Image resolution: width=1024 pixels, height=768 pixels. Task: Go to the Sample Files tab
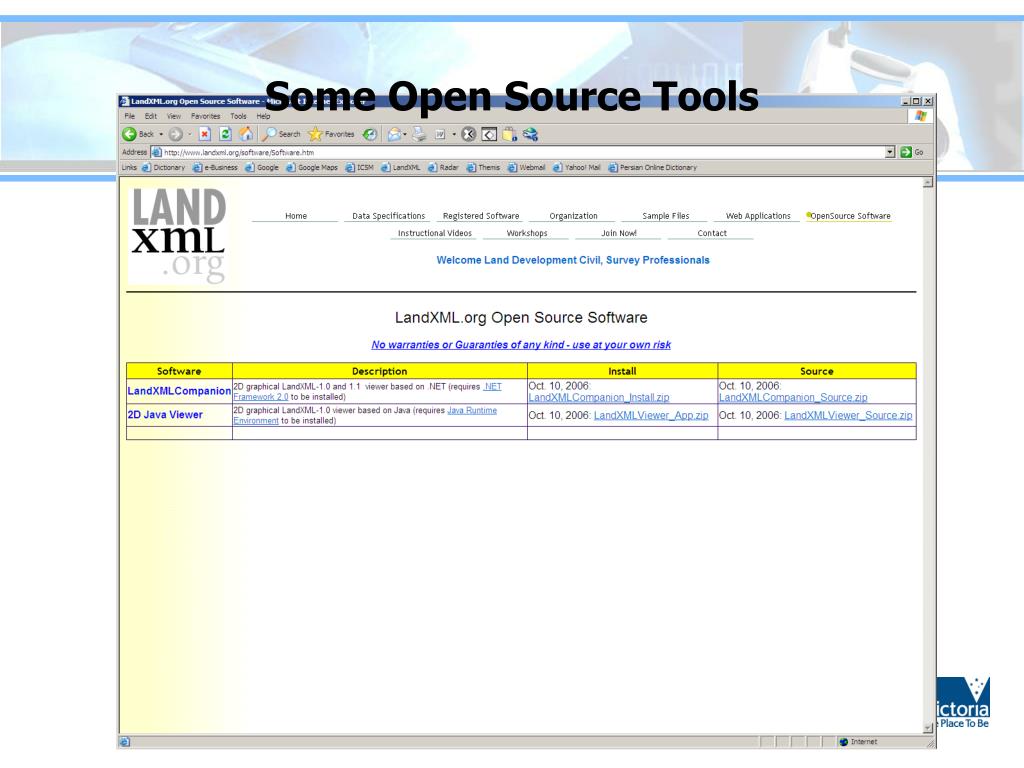[x=665, y=216]
